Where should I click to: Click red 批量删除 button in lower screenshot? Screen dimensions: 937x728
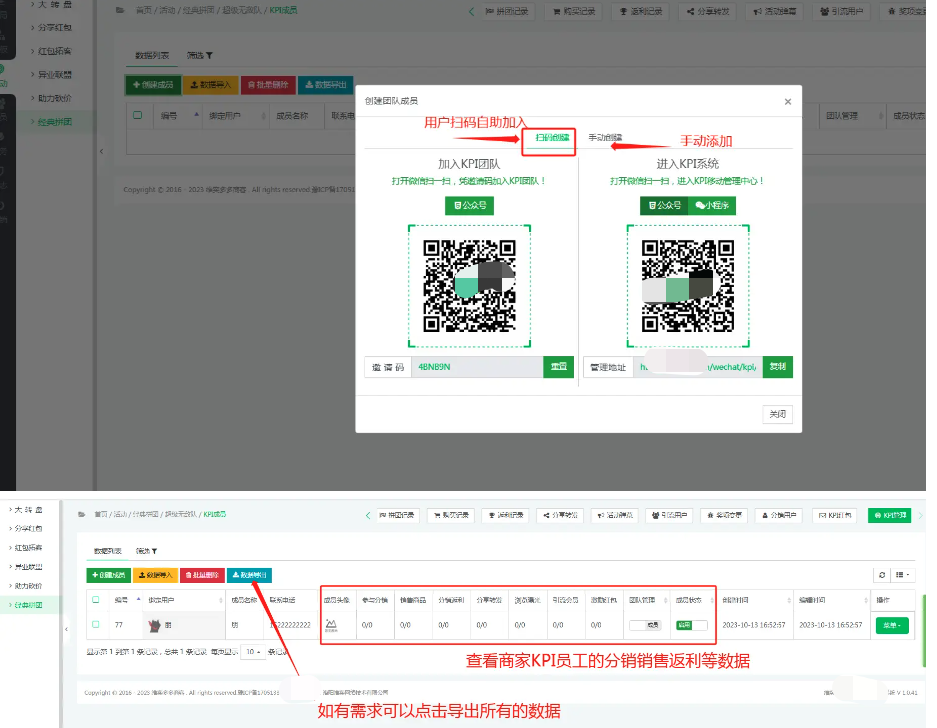click(202, 575)
